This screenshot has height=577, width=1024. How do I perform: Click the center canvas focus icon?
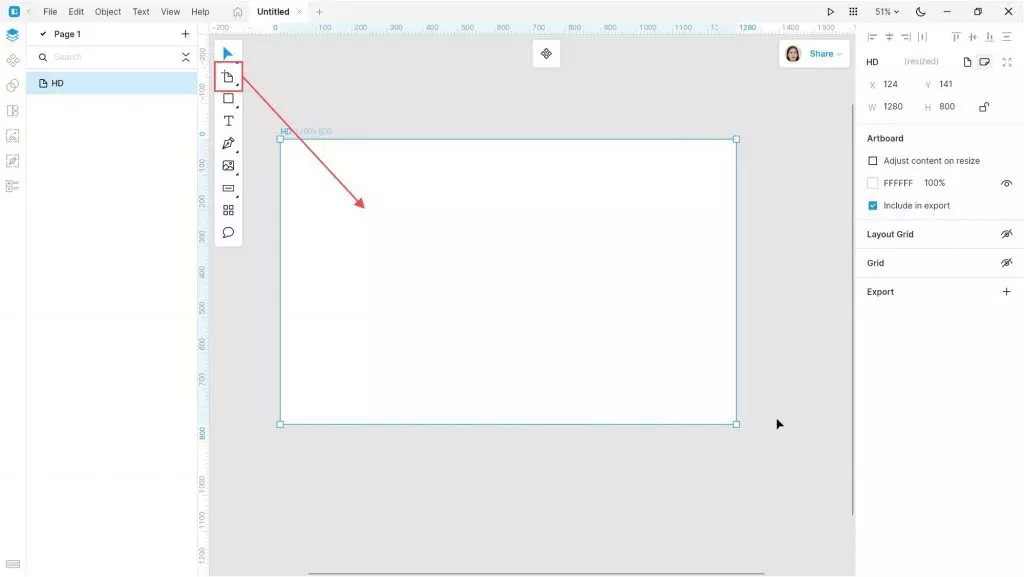(x=546, y=54)
